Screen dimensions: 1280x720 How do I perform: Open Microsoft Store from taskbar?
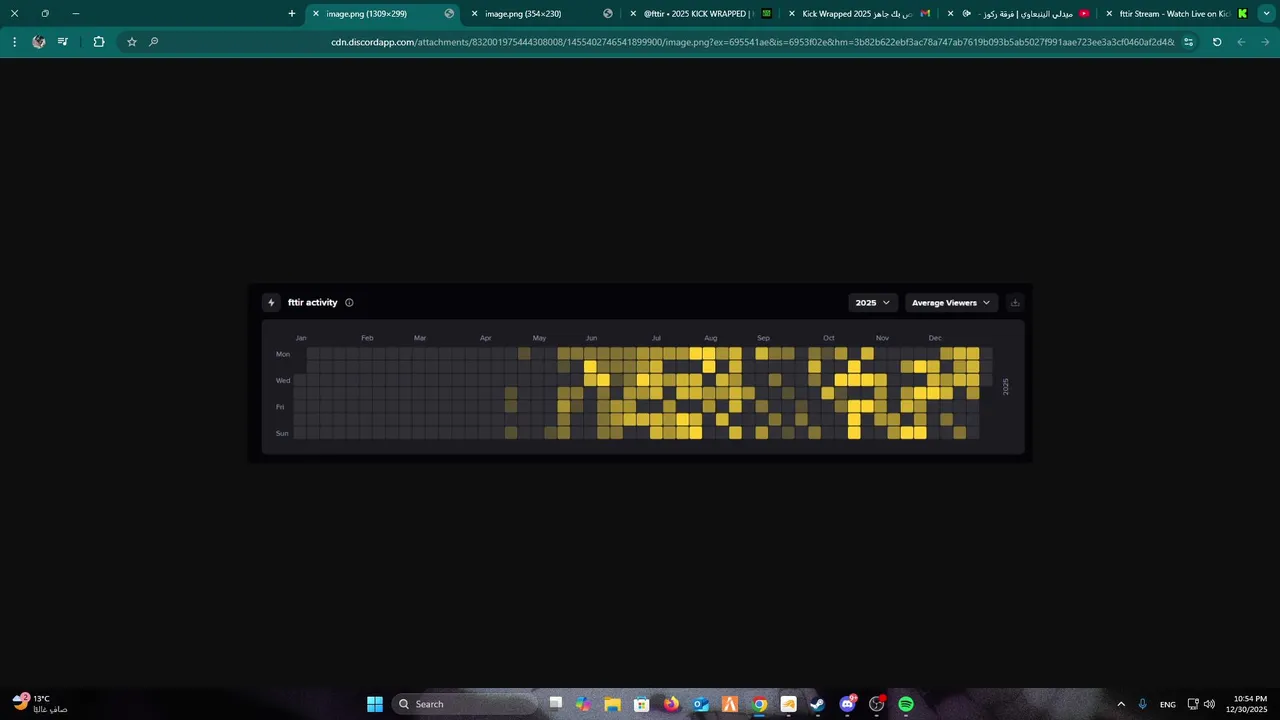click(x=642, y=704)
